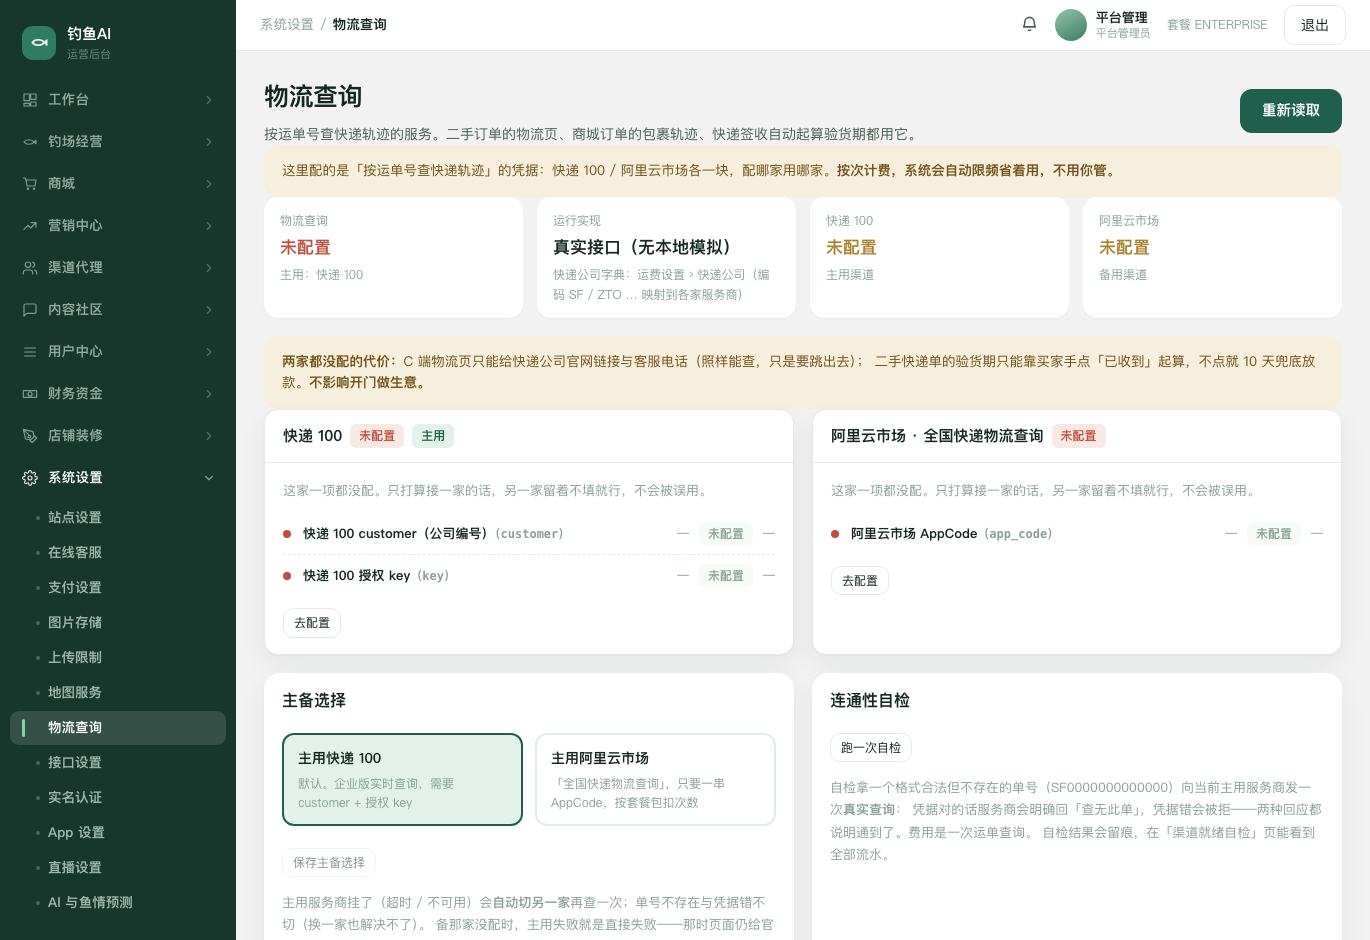The height and width of the screenshot is (940, 1370).
Task: Click the 工作台 dashboard icon
Action: (x=30, y=100)
